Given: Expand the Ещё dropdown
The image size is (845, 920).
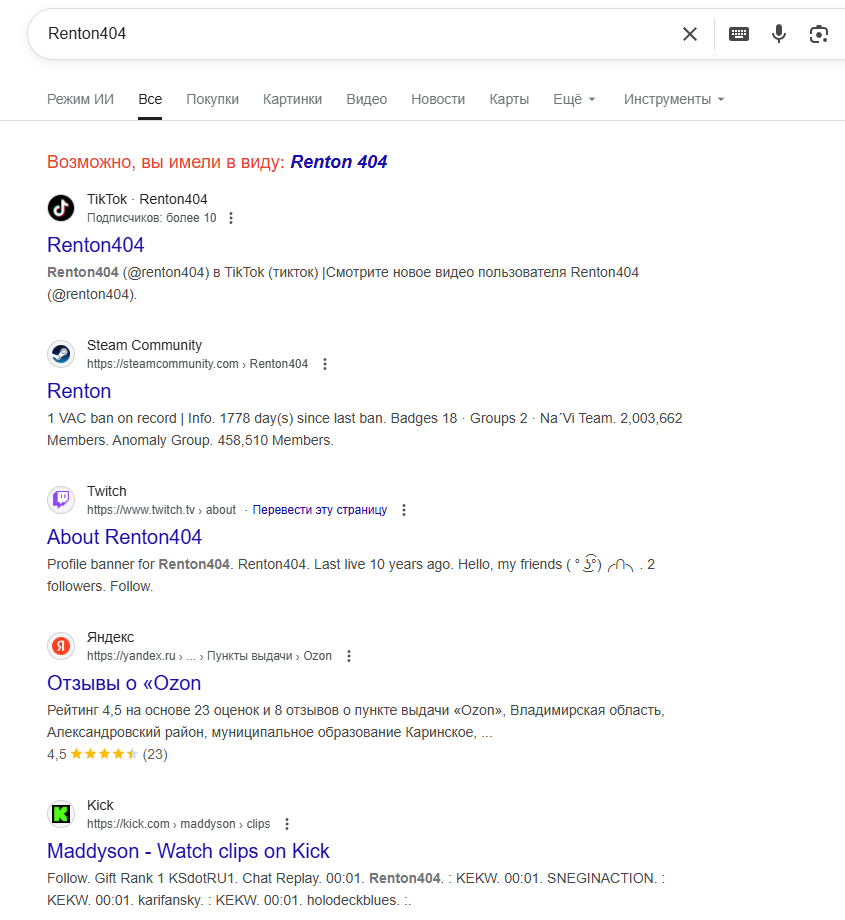Looking at the screenshot, I should pyautogui.click(x=574, y=99).
